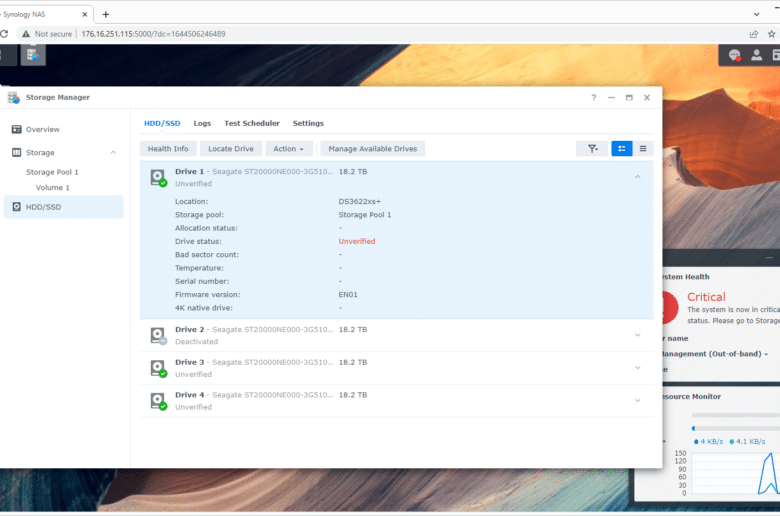Select Volume 1 in sidebar

[x=53, y=188]
